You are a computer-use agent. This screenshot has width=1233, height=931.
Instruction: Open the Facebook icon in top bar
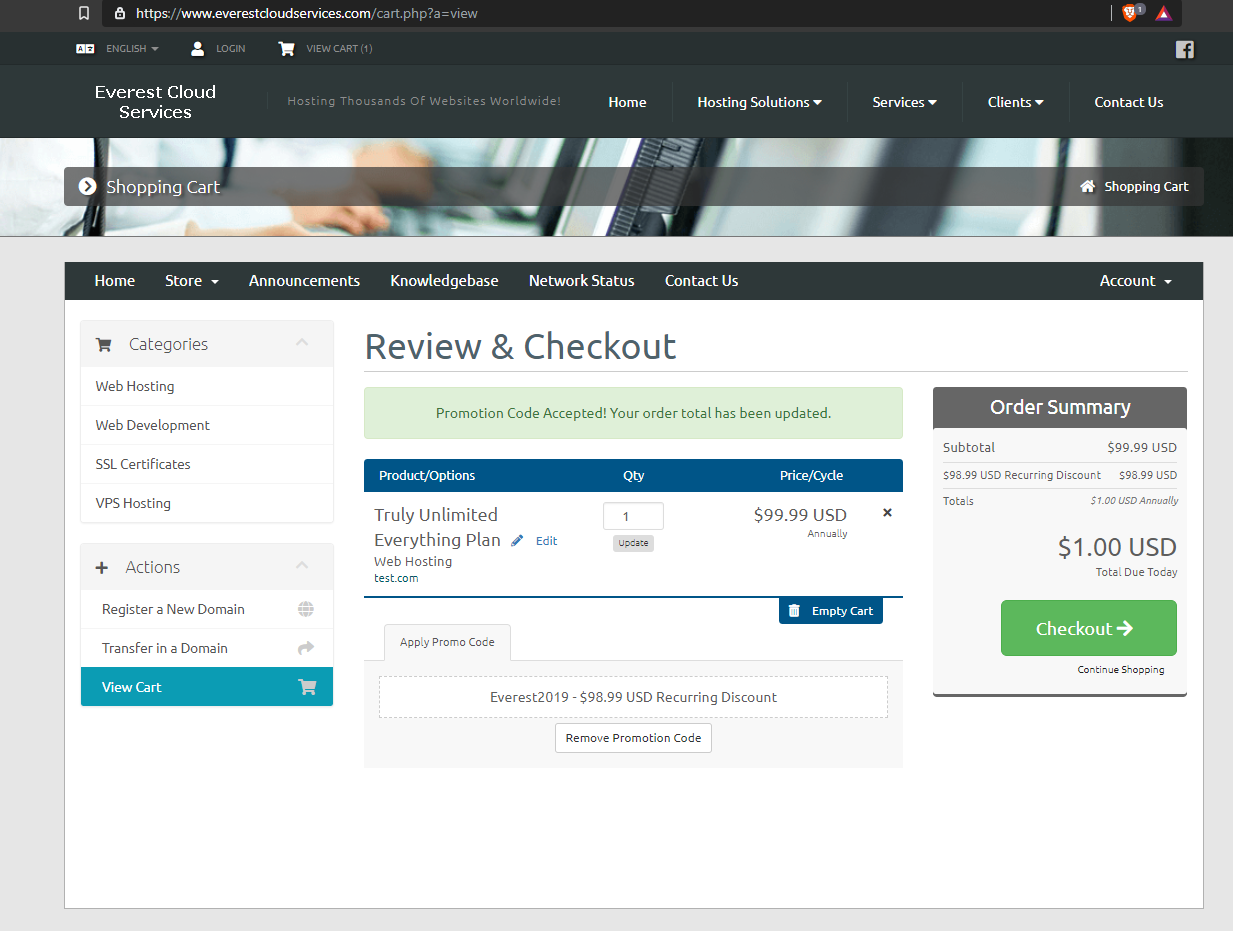point(1185,49)
